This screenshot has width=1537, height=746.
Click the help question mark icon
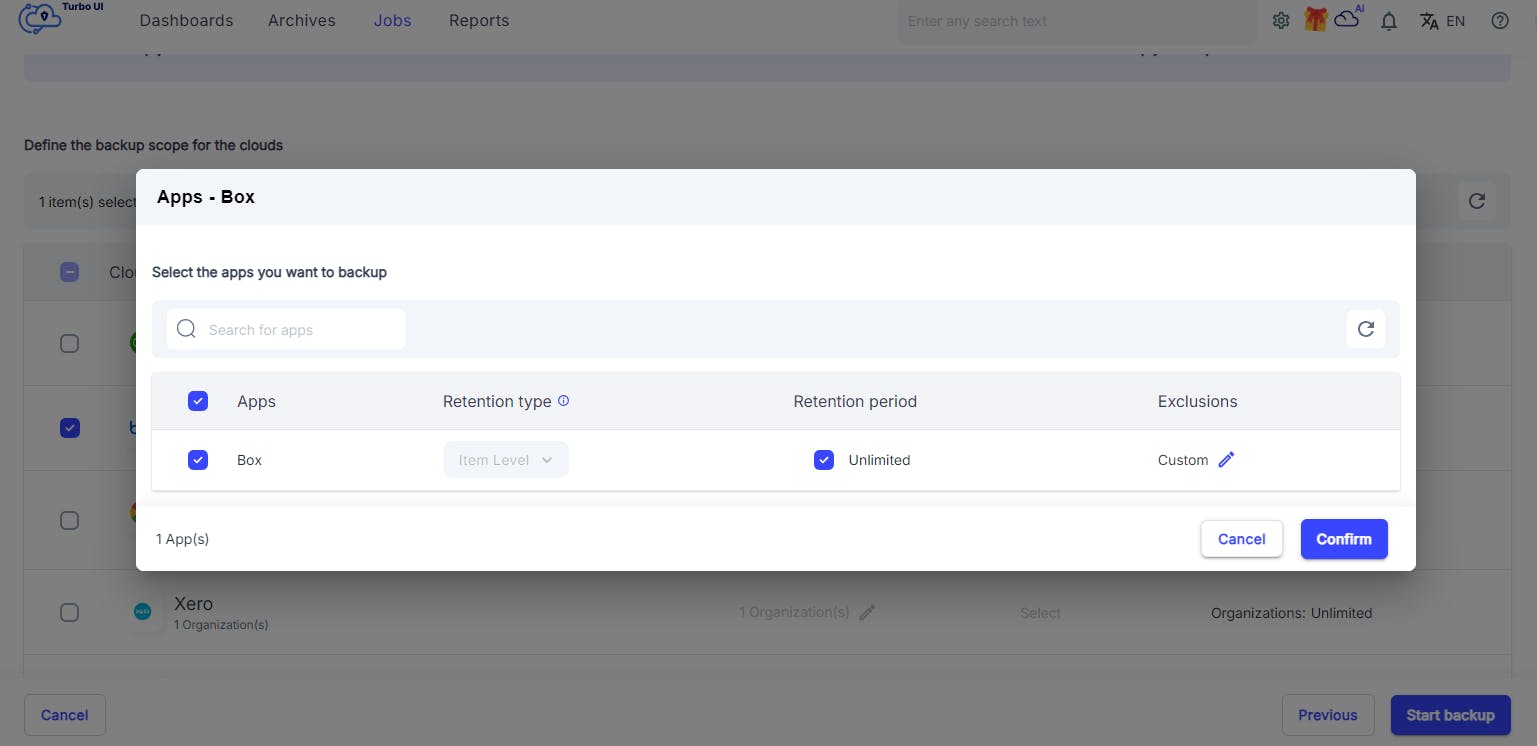coord(1500,20)
